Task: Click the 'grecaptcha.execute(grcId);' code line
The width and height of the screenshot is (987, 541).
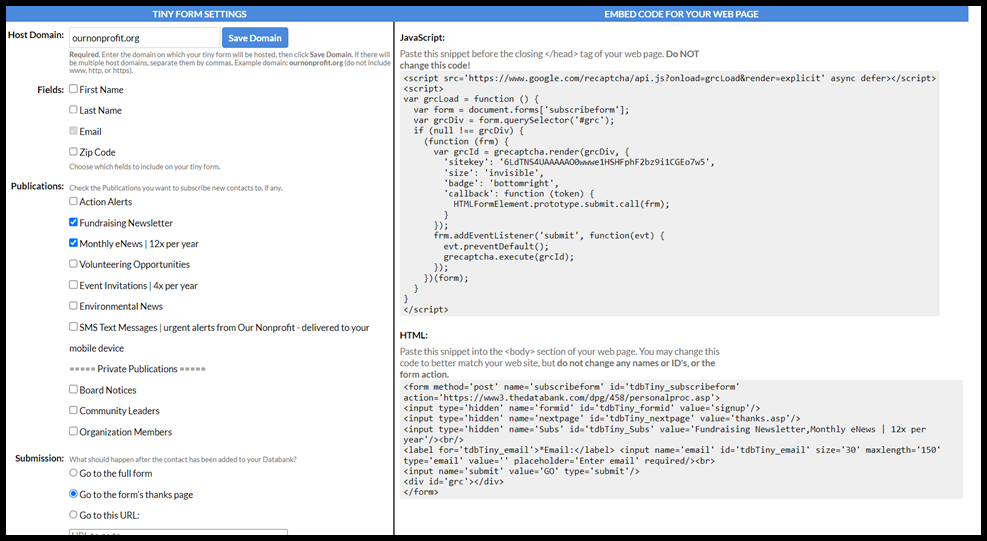Action: [509, 256]
